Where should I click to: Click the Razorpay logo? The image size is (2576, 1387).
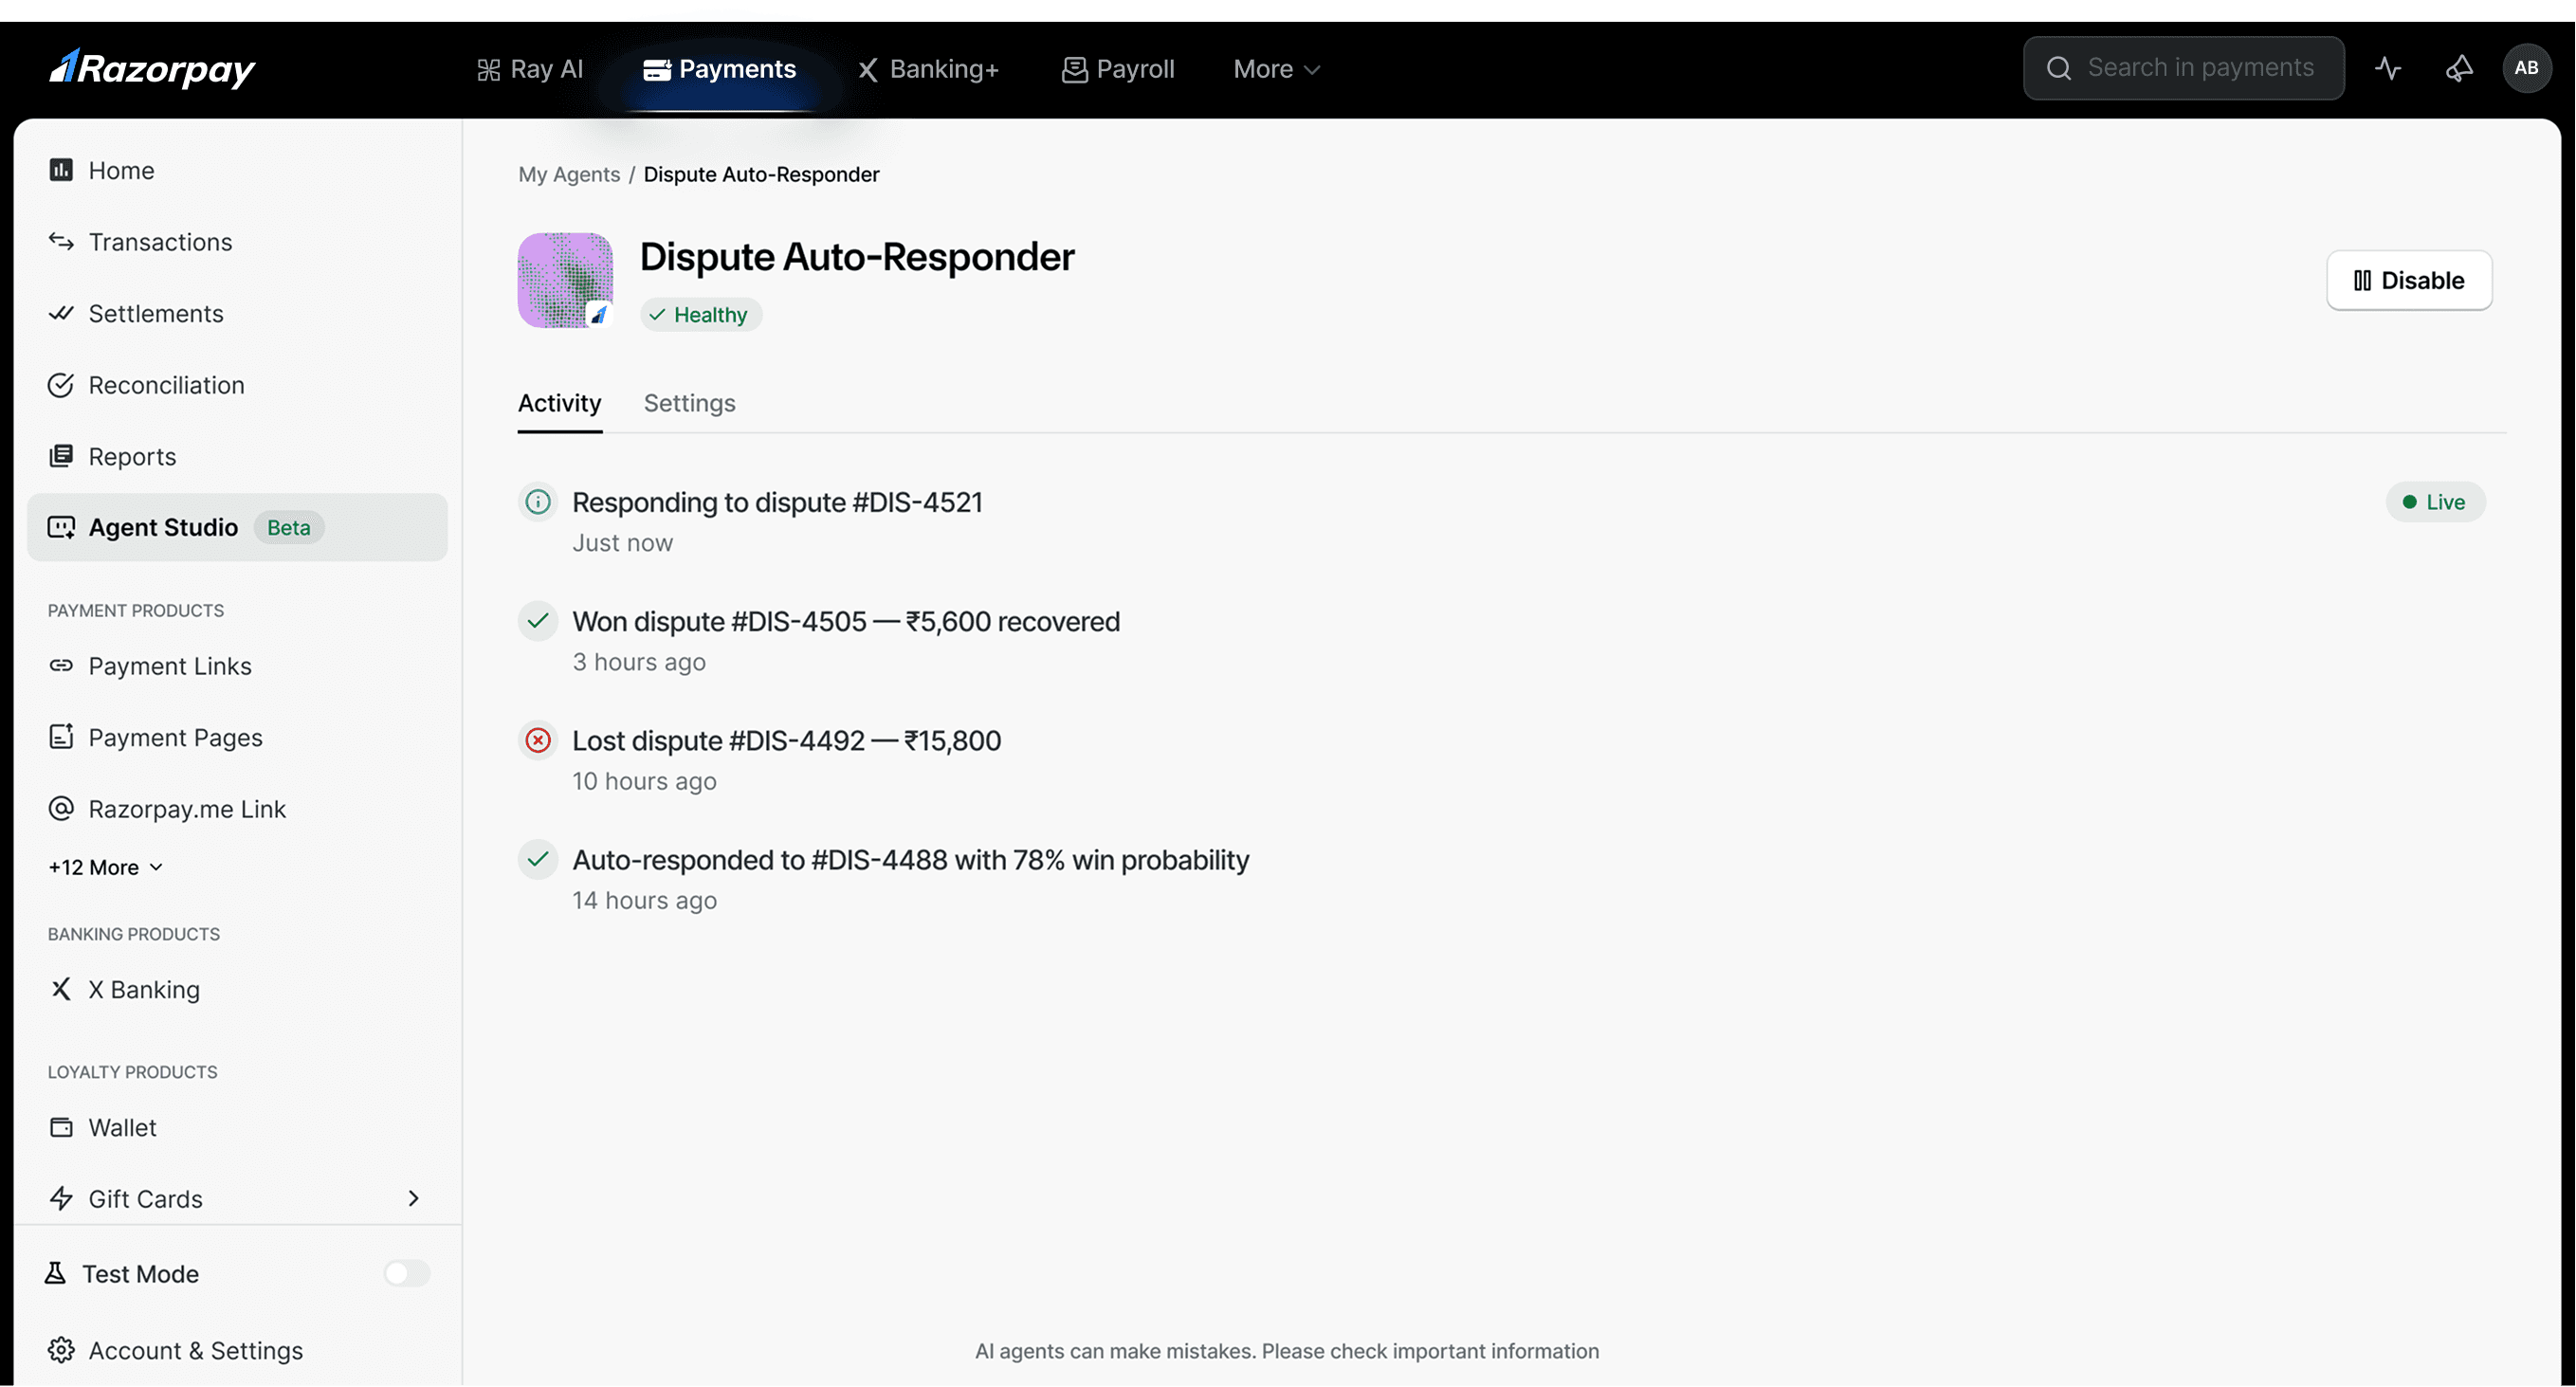tap(152, 68)
